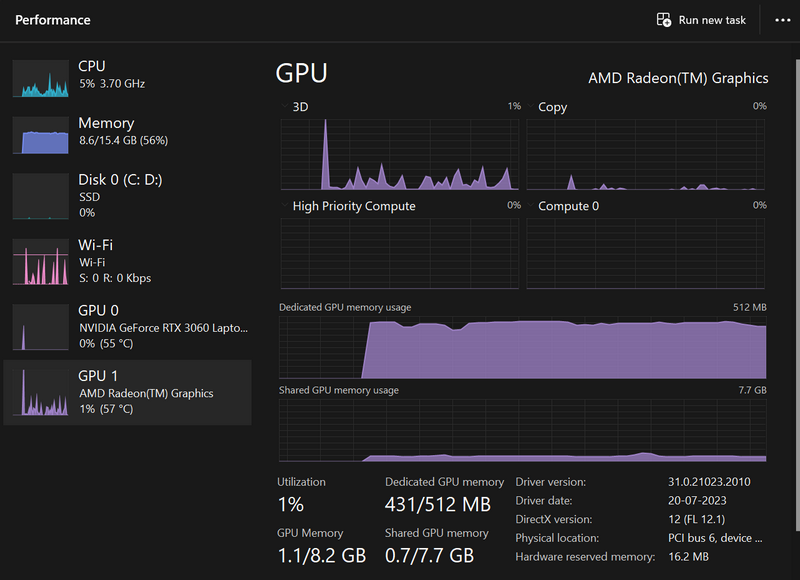Screen dimensions: 800x580
Task: Select the Wi-Fi activity graph thumbnail
Action: point(40,262)
